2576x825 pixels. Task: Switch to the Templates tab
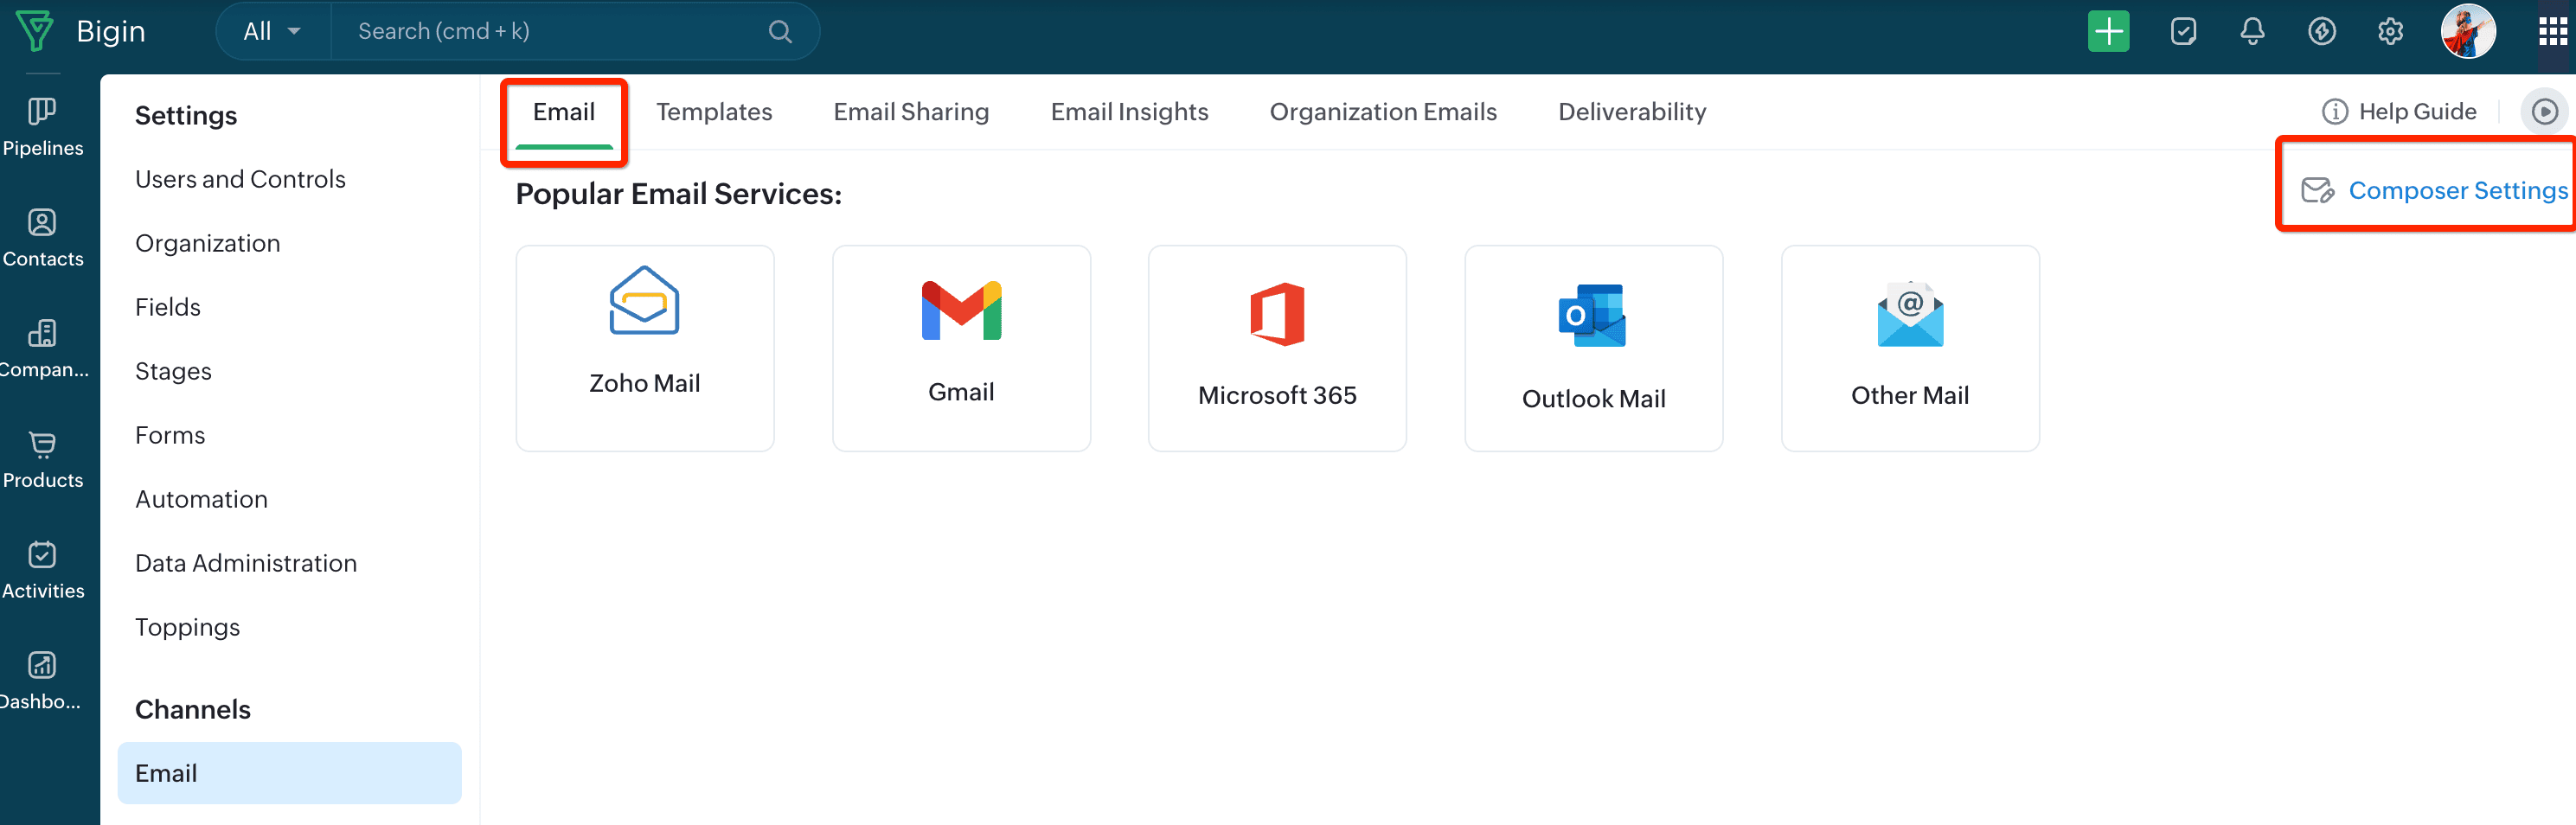click(x=714, y=112)
